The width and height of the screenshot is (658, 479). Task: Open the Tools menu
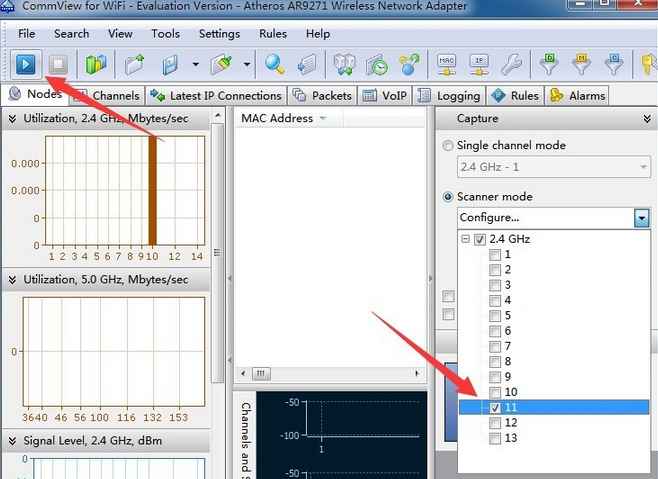pos(165,34)
